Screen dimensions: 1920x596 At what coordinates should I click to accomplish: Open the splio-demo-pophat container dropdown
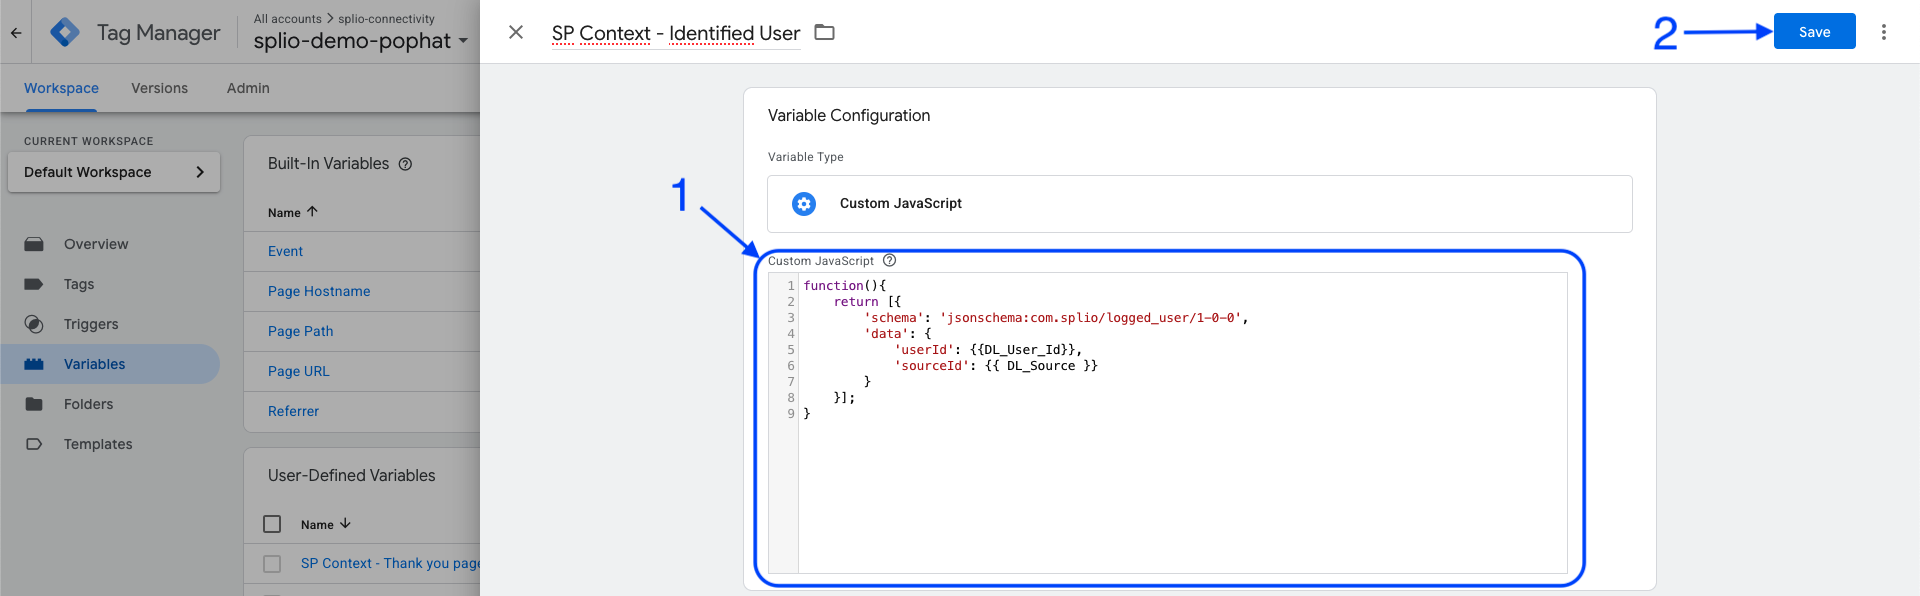click(x=360, y=41)
